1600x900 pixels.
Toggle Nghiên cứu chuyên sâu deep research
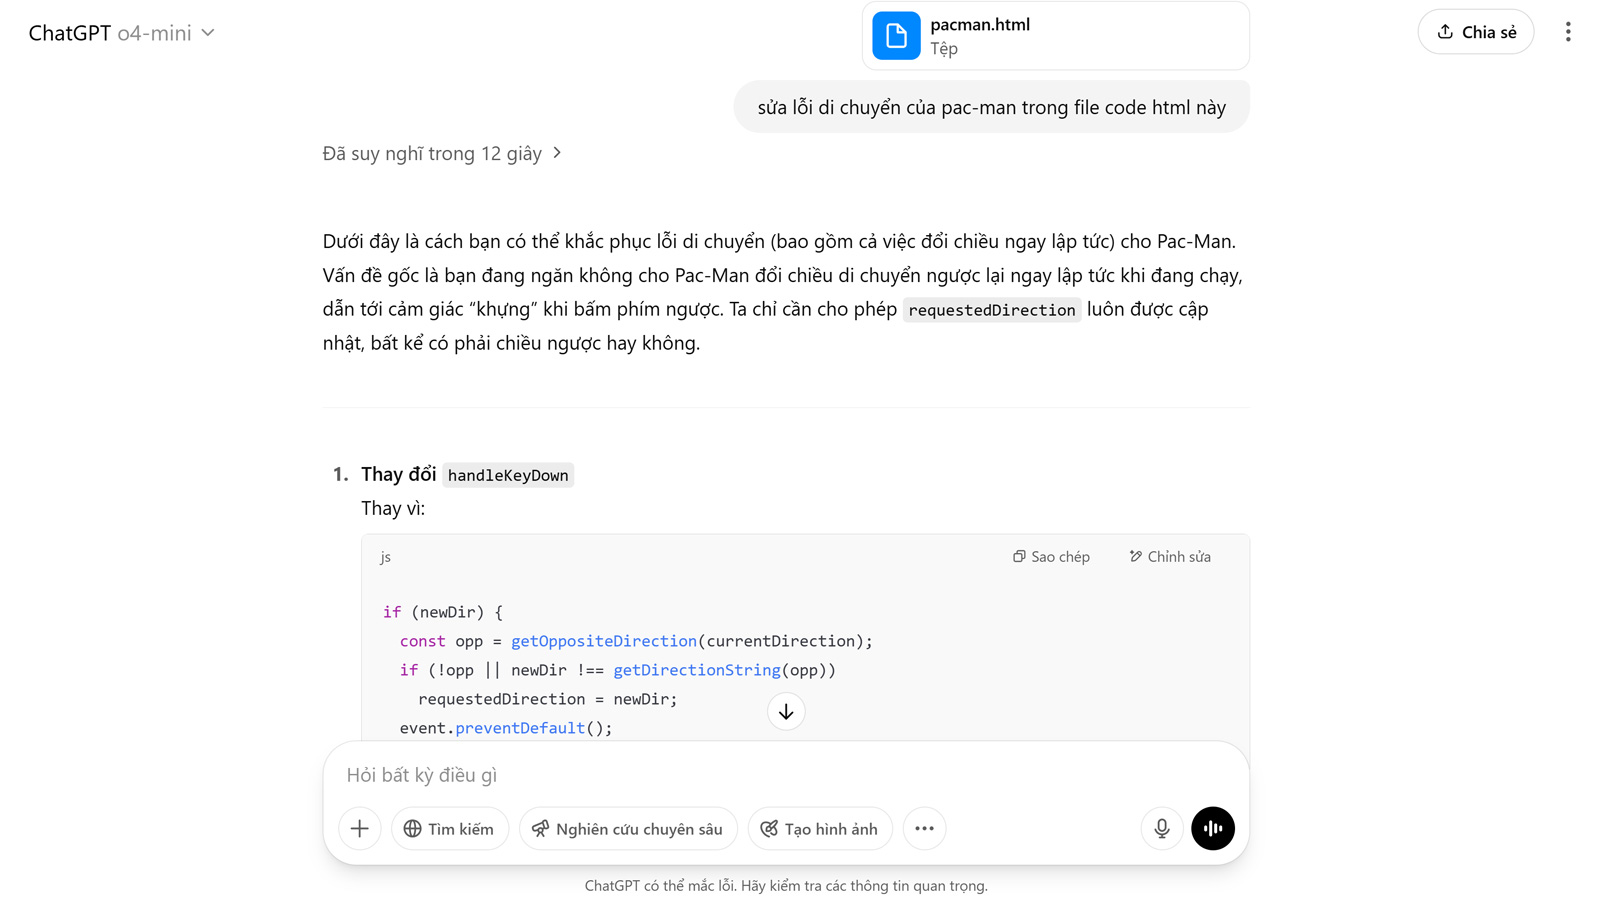(628, 829)
